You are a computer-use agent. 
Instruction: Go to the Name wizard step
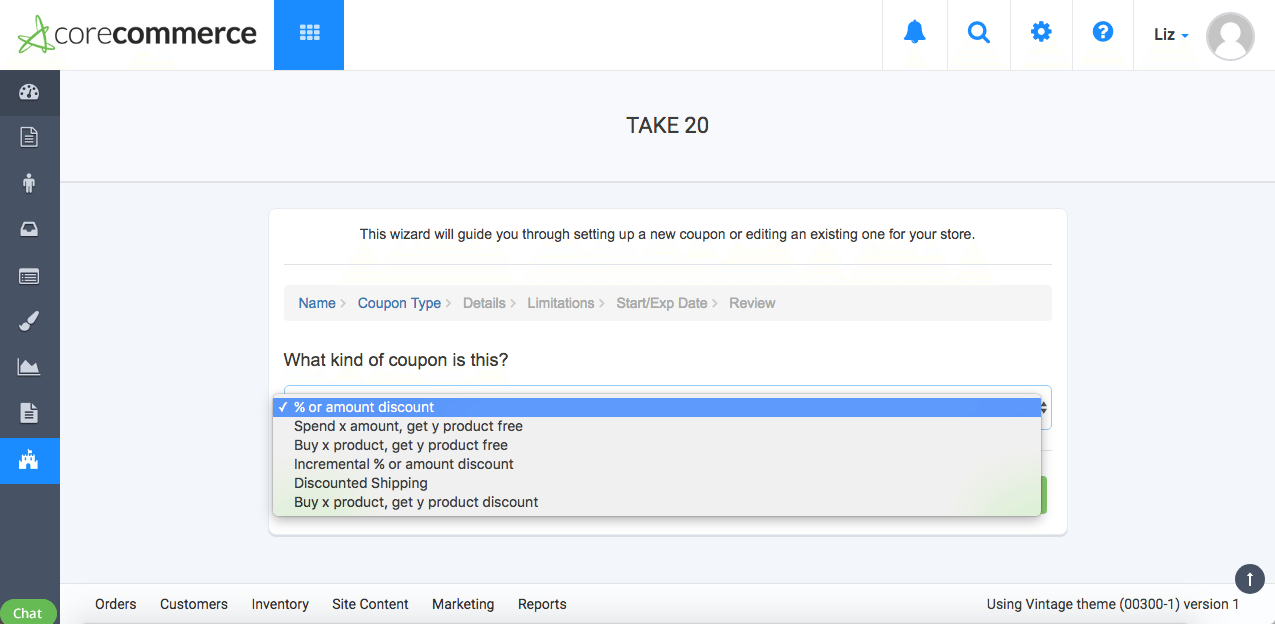pos(317,303)
